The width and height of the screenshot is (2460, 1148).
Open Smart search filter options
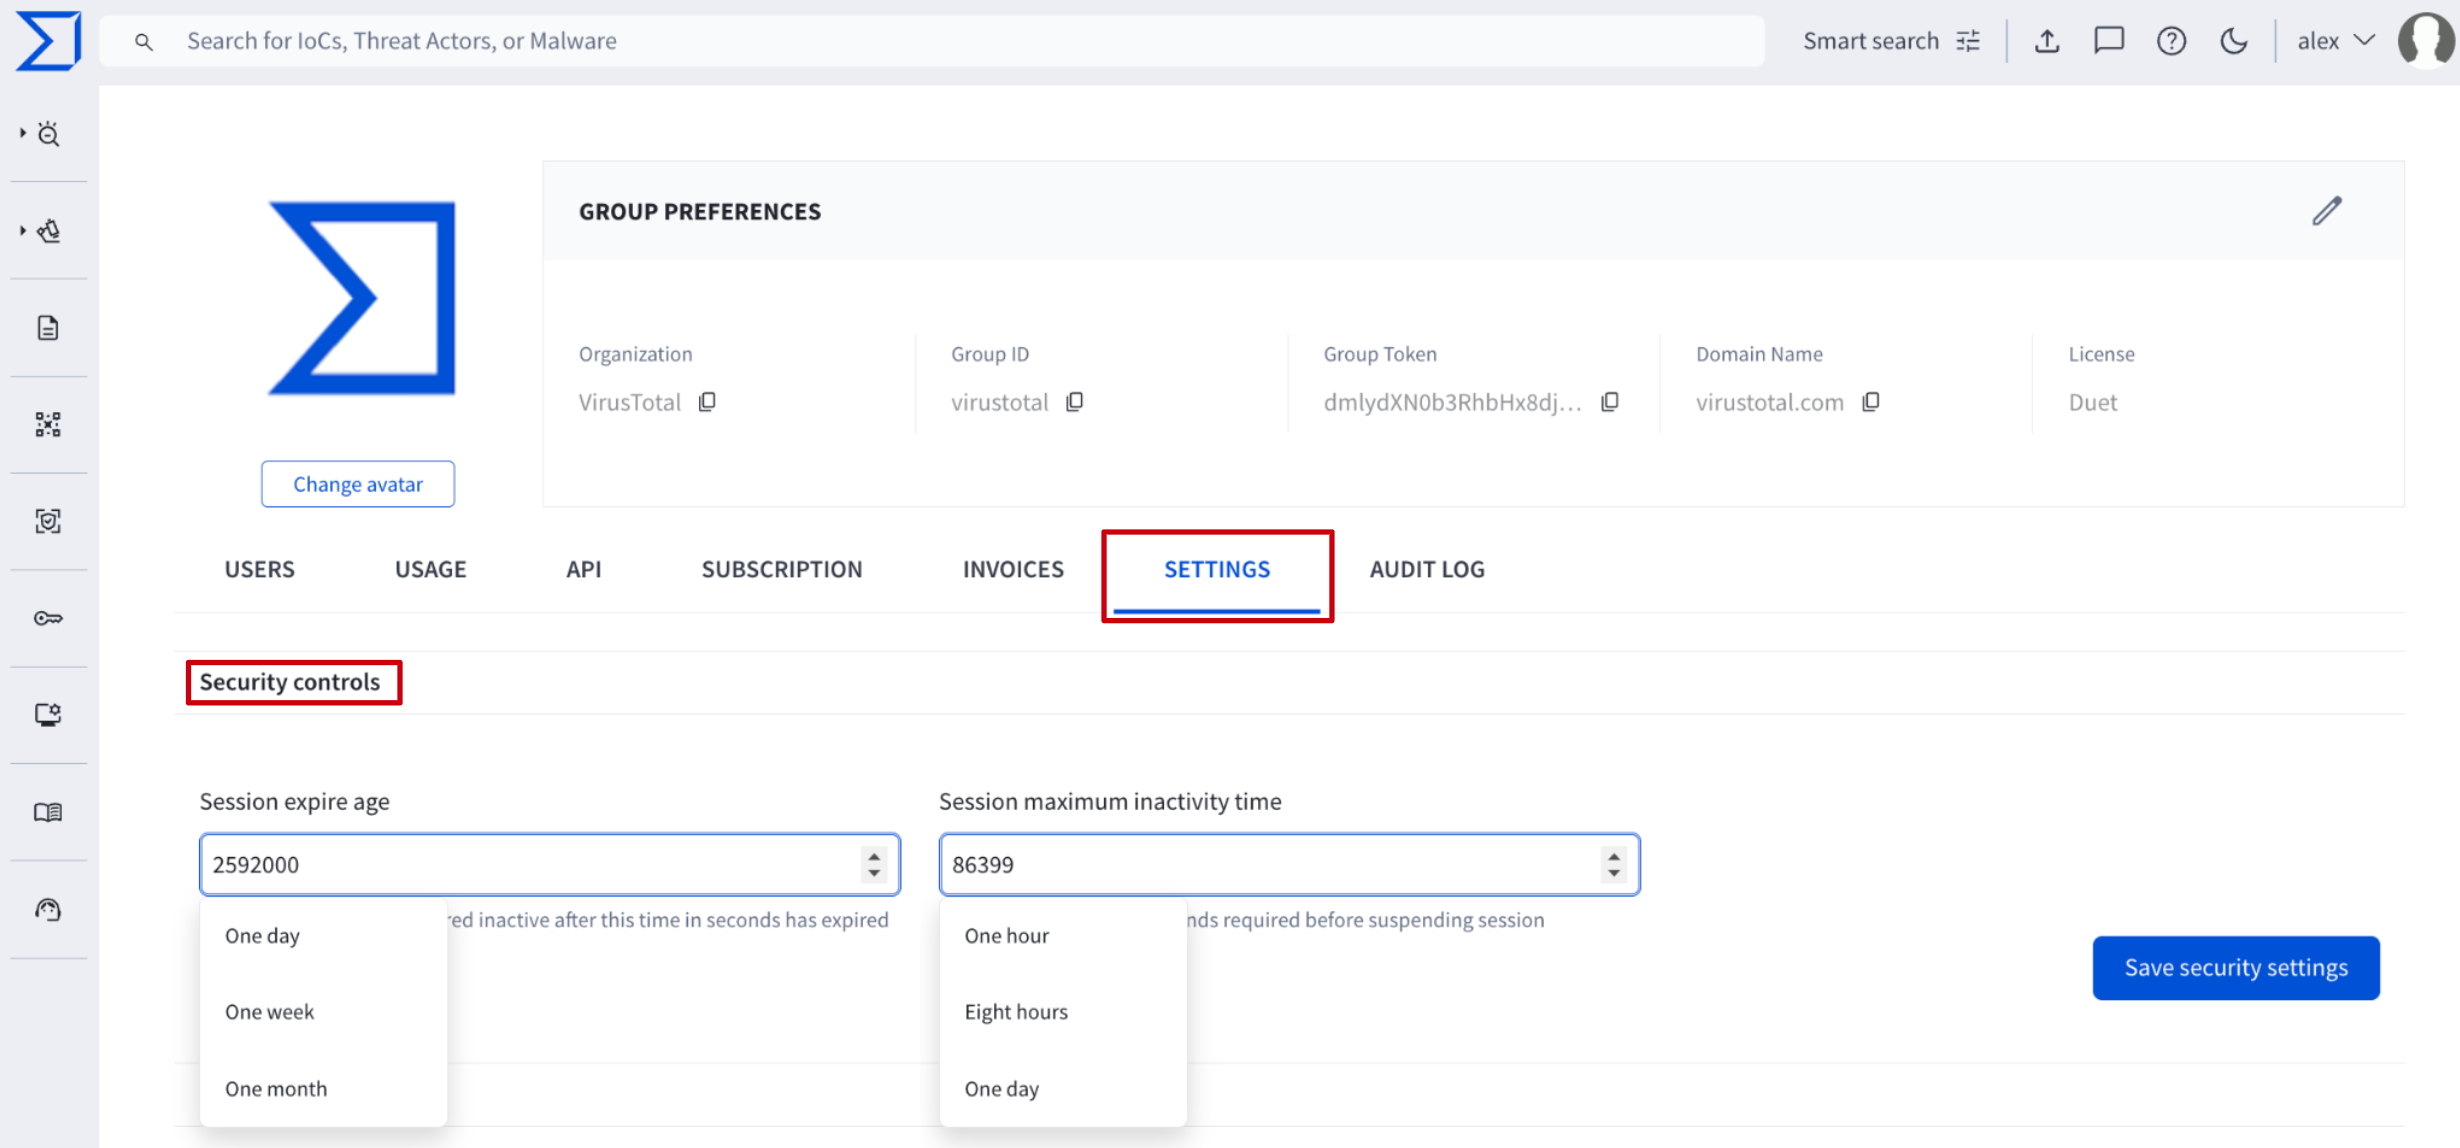(1968, 41)
